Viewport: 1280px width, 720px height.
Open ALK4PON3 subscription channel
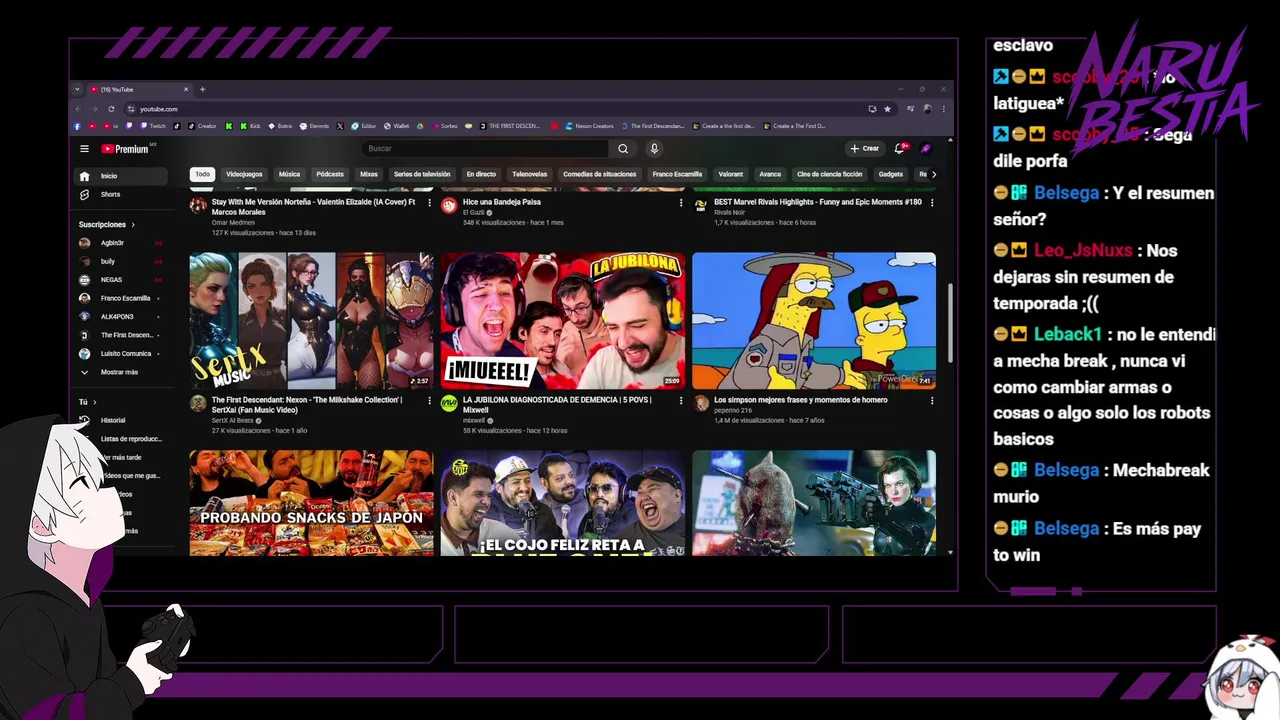pyautogui.click(x=122, y=317)
